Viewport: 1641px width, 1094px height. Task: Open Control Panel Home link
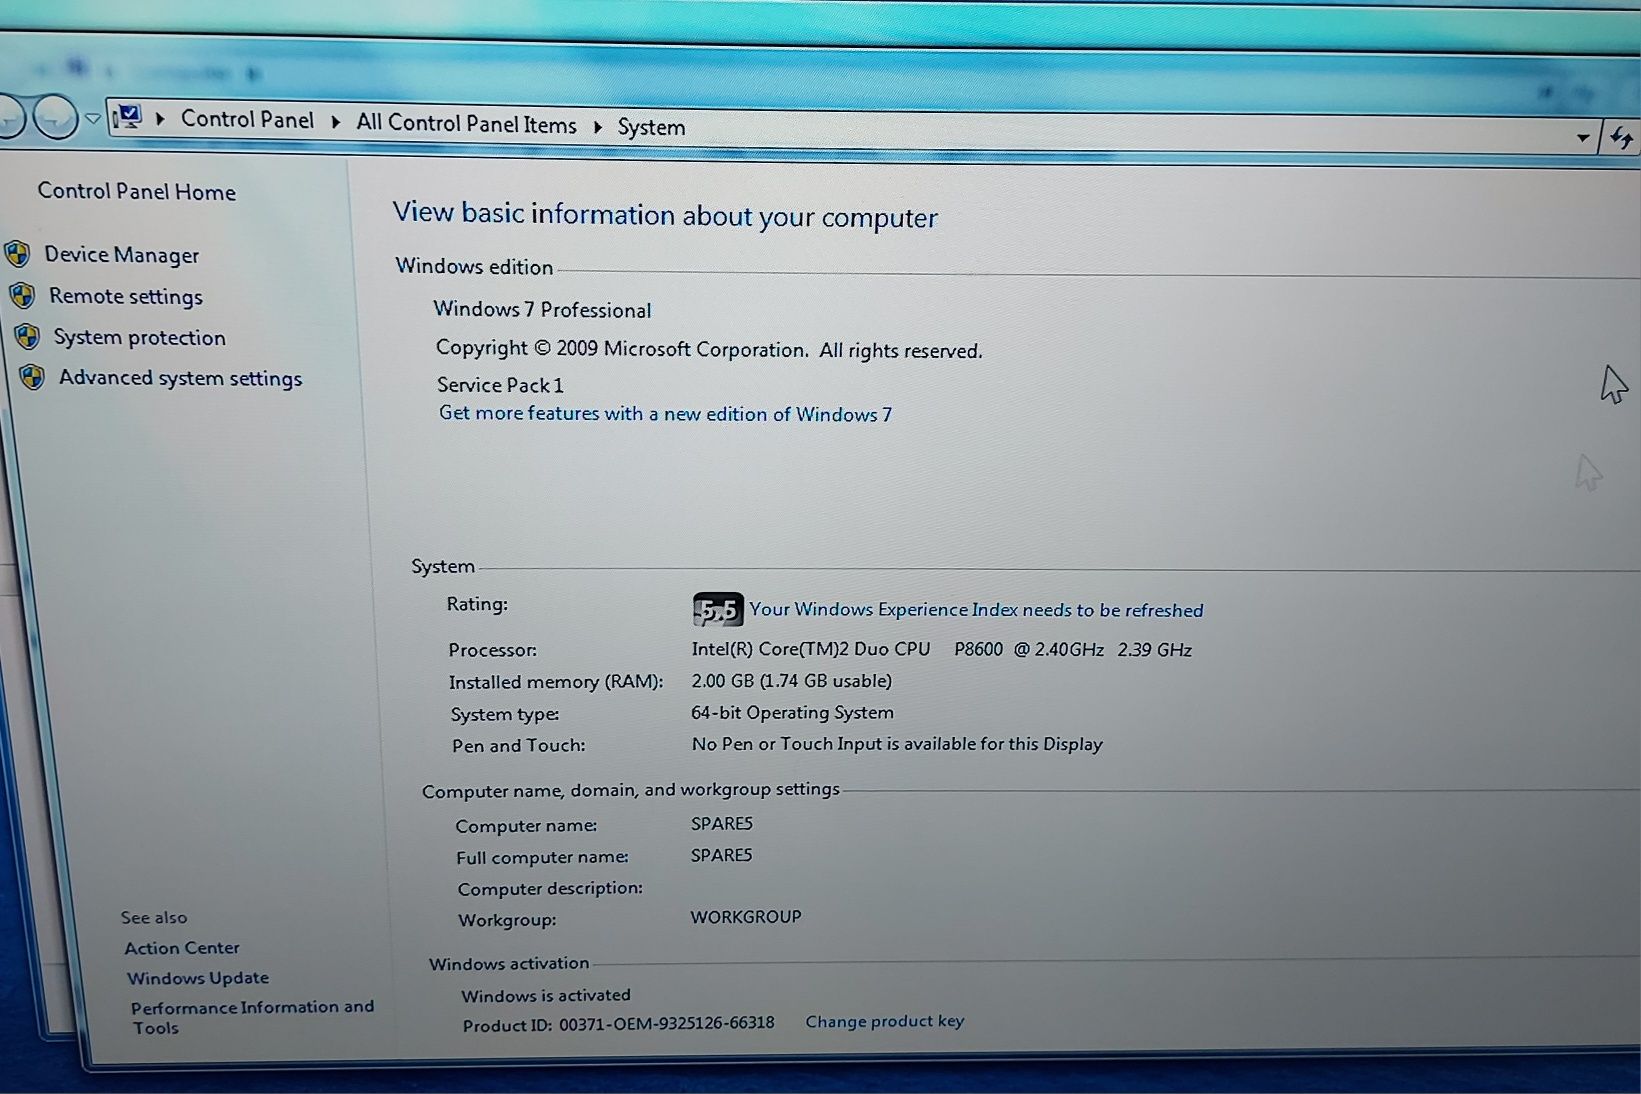[x=137, y=191]
